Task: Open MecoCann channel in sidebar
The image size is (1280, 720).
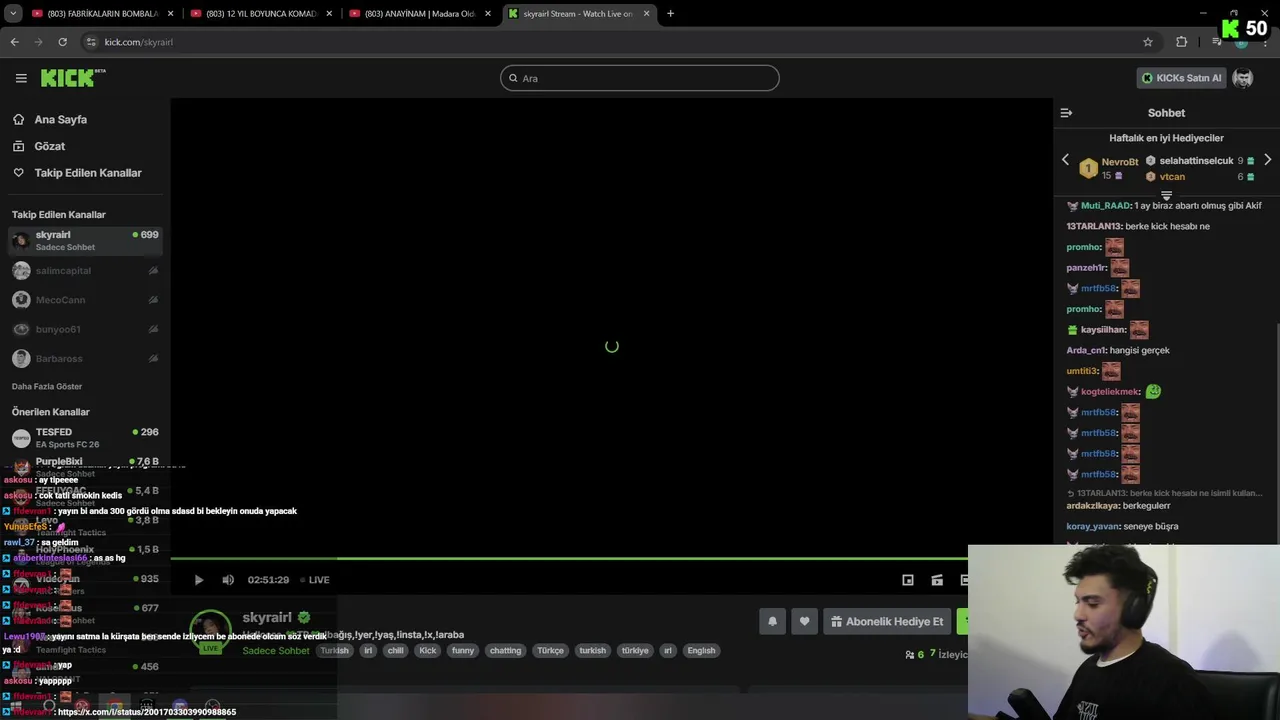Action: point(85,300)
